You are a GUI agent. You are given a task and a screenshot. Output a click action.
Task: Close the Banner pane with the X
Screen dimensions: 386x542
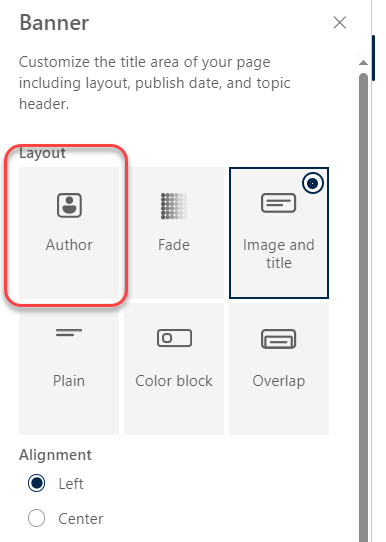(x=340, y=23)
